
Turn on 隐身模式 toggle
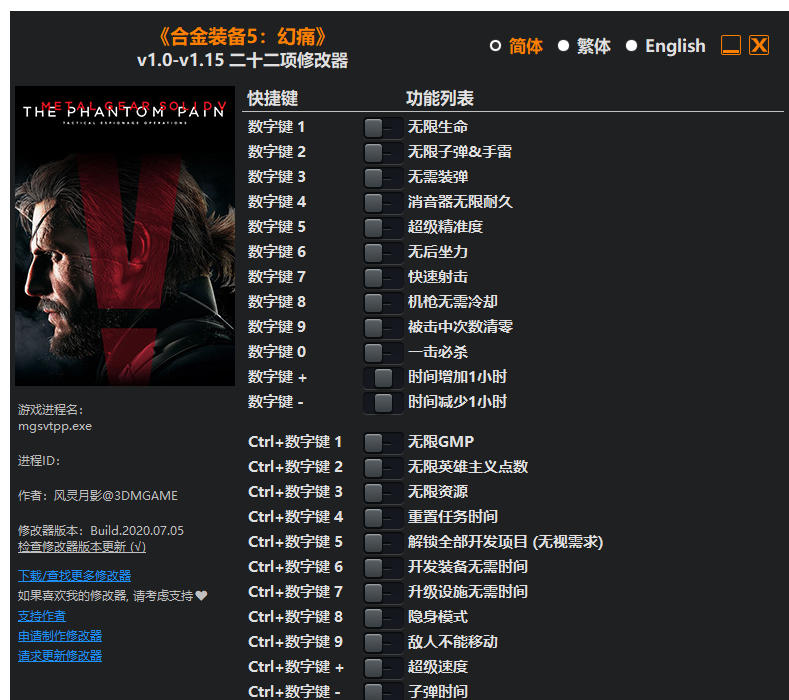tap(383, 617)
